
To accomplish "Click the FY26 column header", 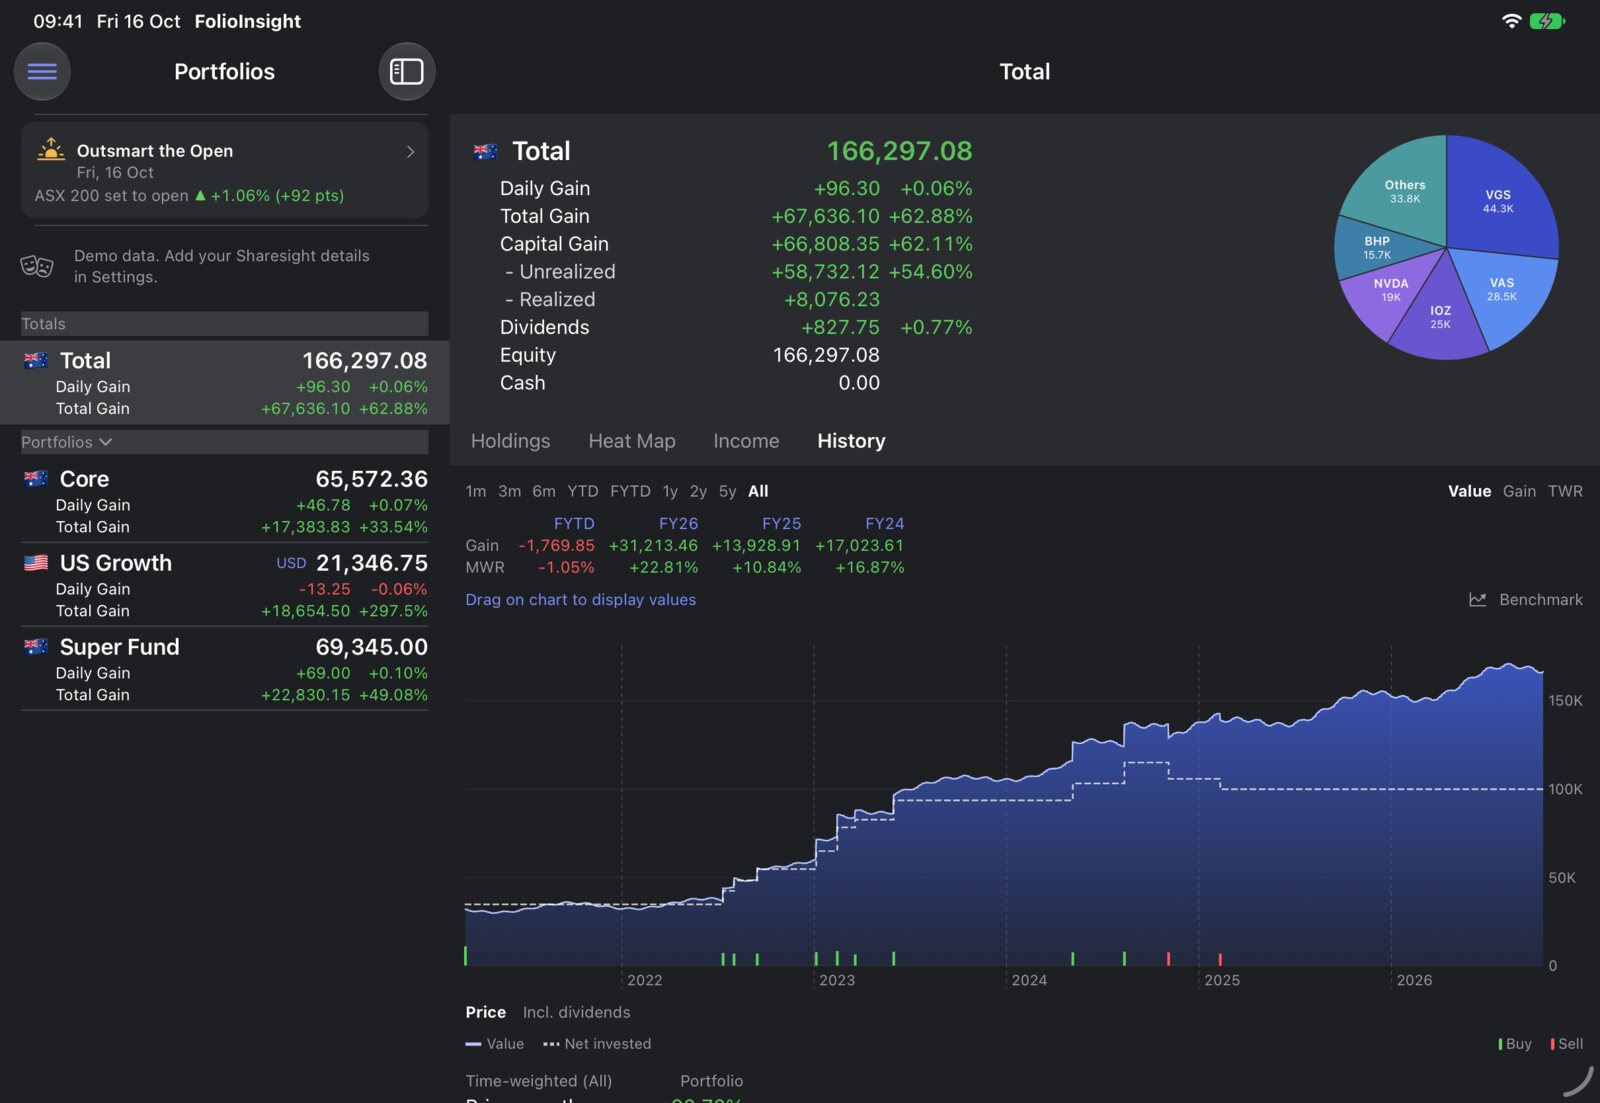I will (678, 523).
